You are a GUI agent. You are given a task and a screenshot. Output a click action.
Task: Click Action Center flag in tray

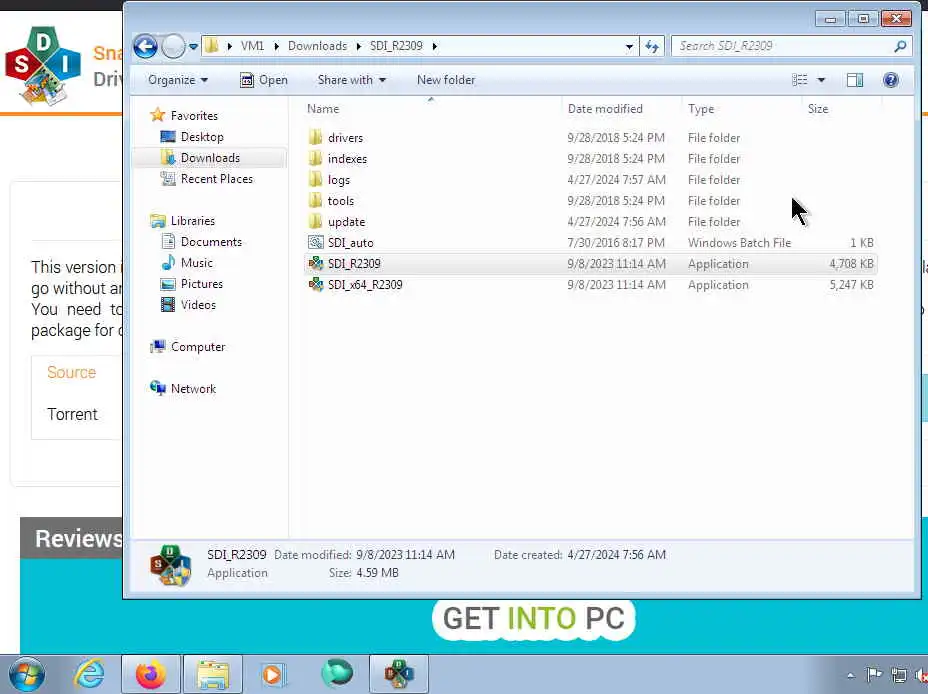point(874,675)
